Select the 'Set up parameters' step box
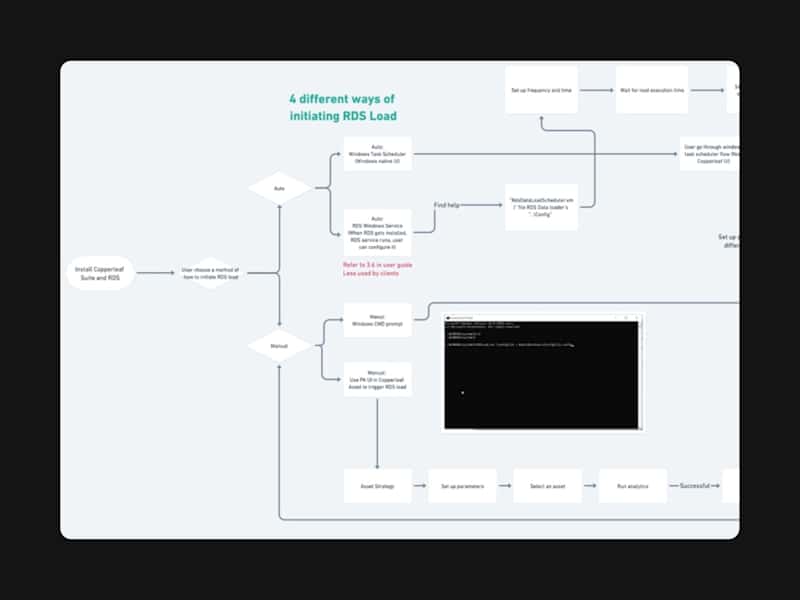Image resolution: width=800 pixels, height=600 pixels. pos(462,486)
